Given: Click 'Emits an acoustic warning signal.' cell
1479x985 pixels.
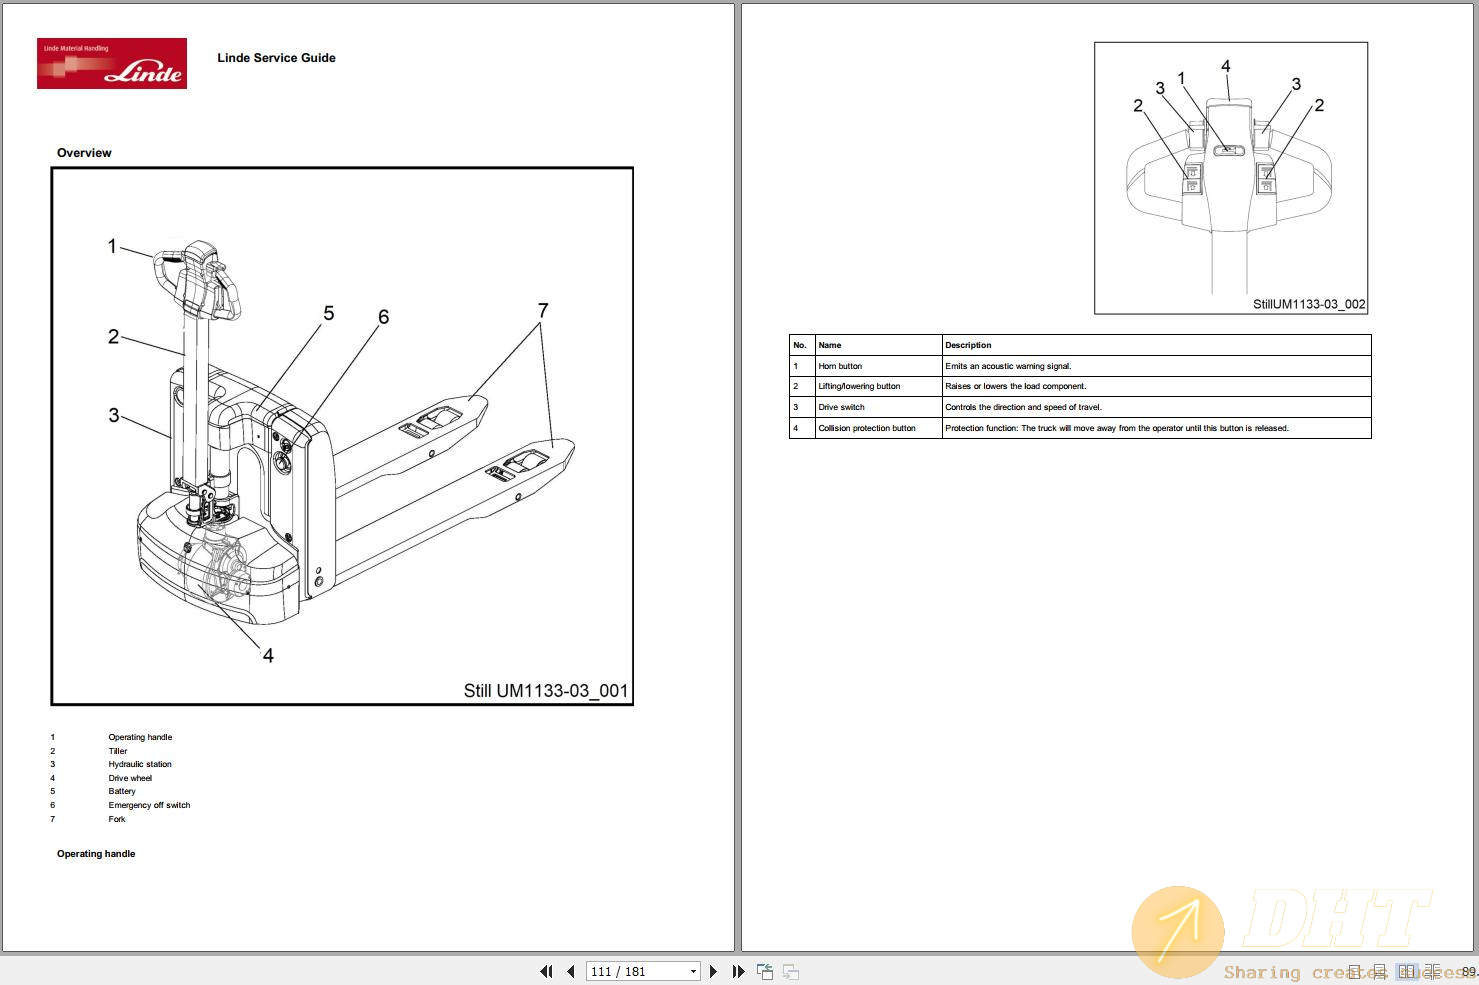Looking at the screenshot, I should click(x=1156, y=366).
